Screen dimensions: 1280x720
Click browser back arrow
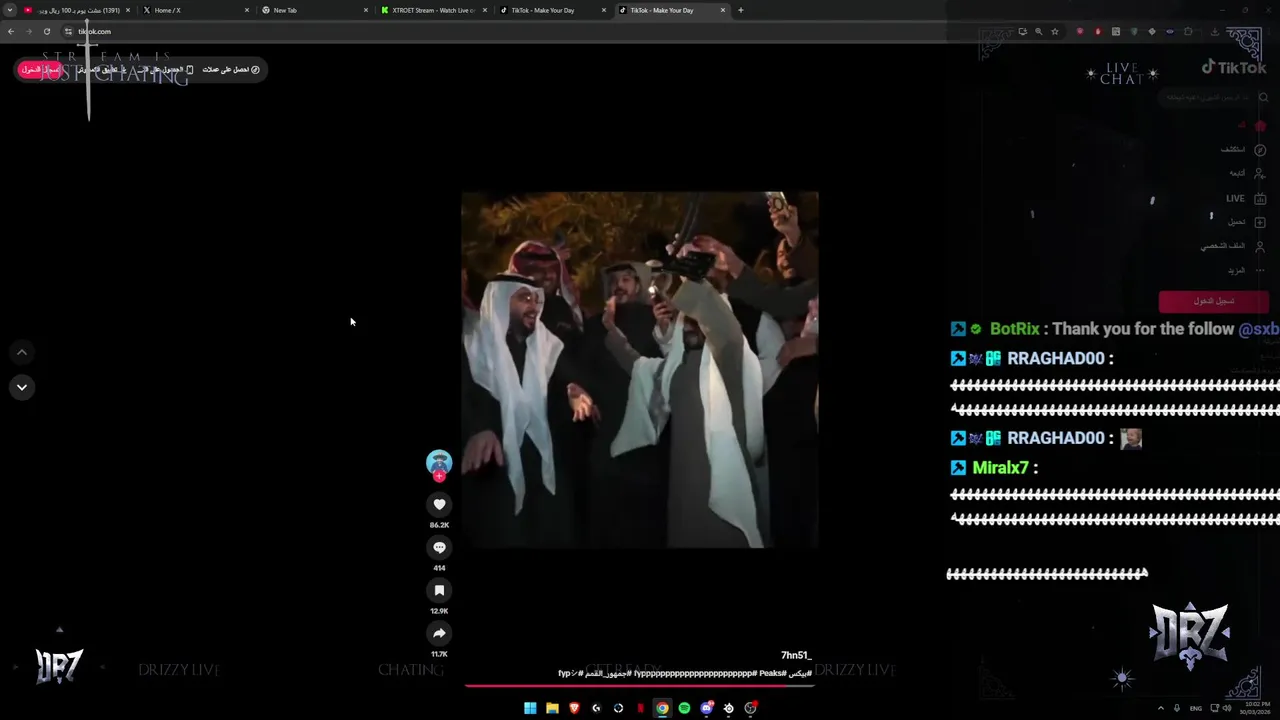[x=11, y=31]
